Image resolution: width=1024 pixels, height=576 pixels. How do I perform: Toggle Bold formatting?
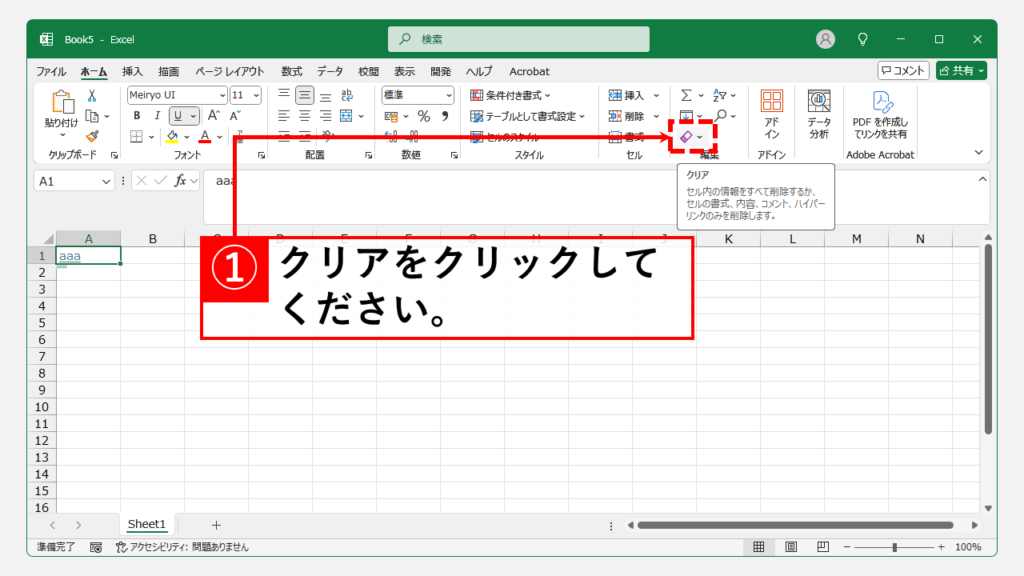(x=137, y=116)
